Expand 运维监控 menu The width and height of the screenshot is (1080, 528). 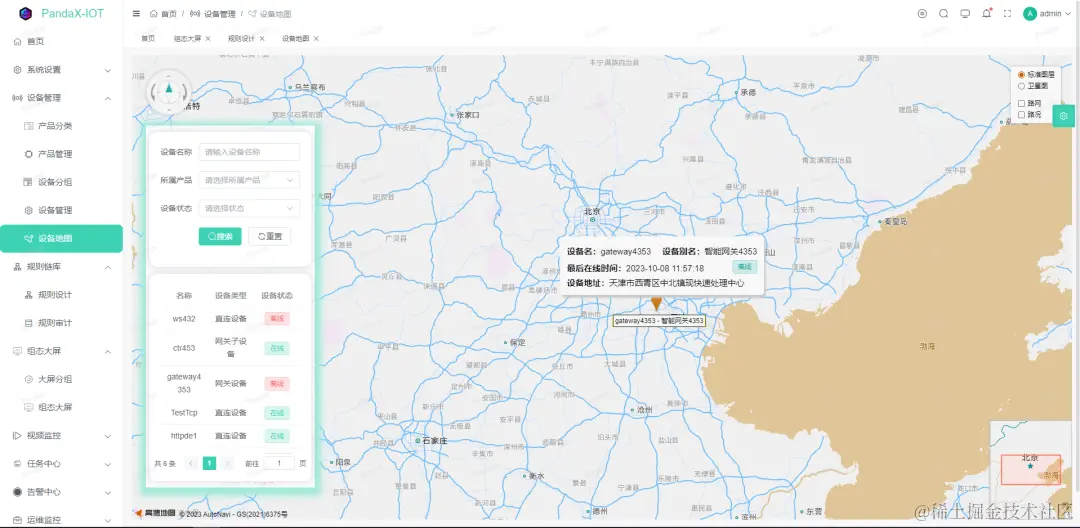[61, 520]
